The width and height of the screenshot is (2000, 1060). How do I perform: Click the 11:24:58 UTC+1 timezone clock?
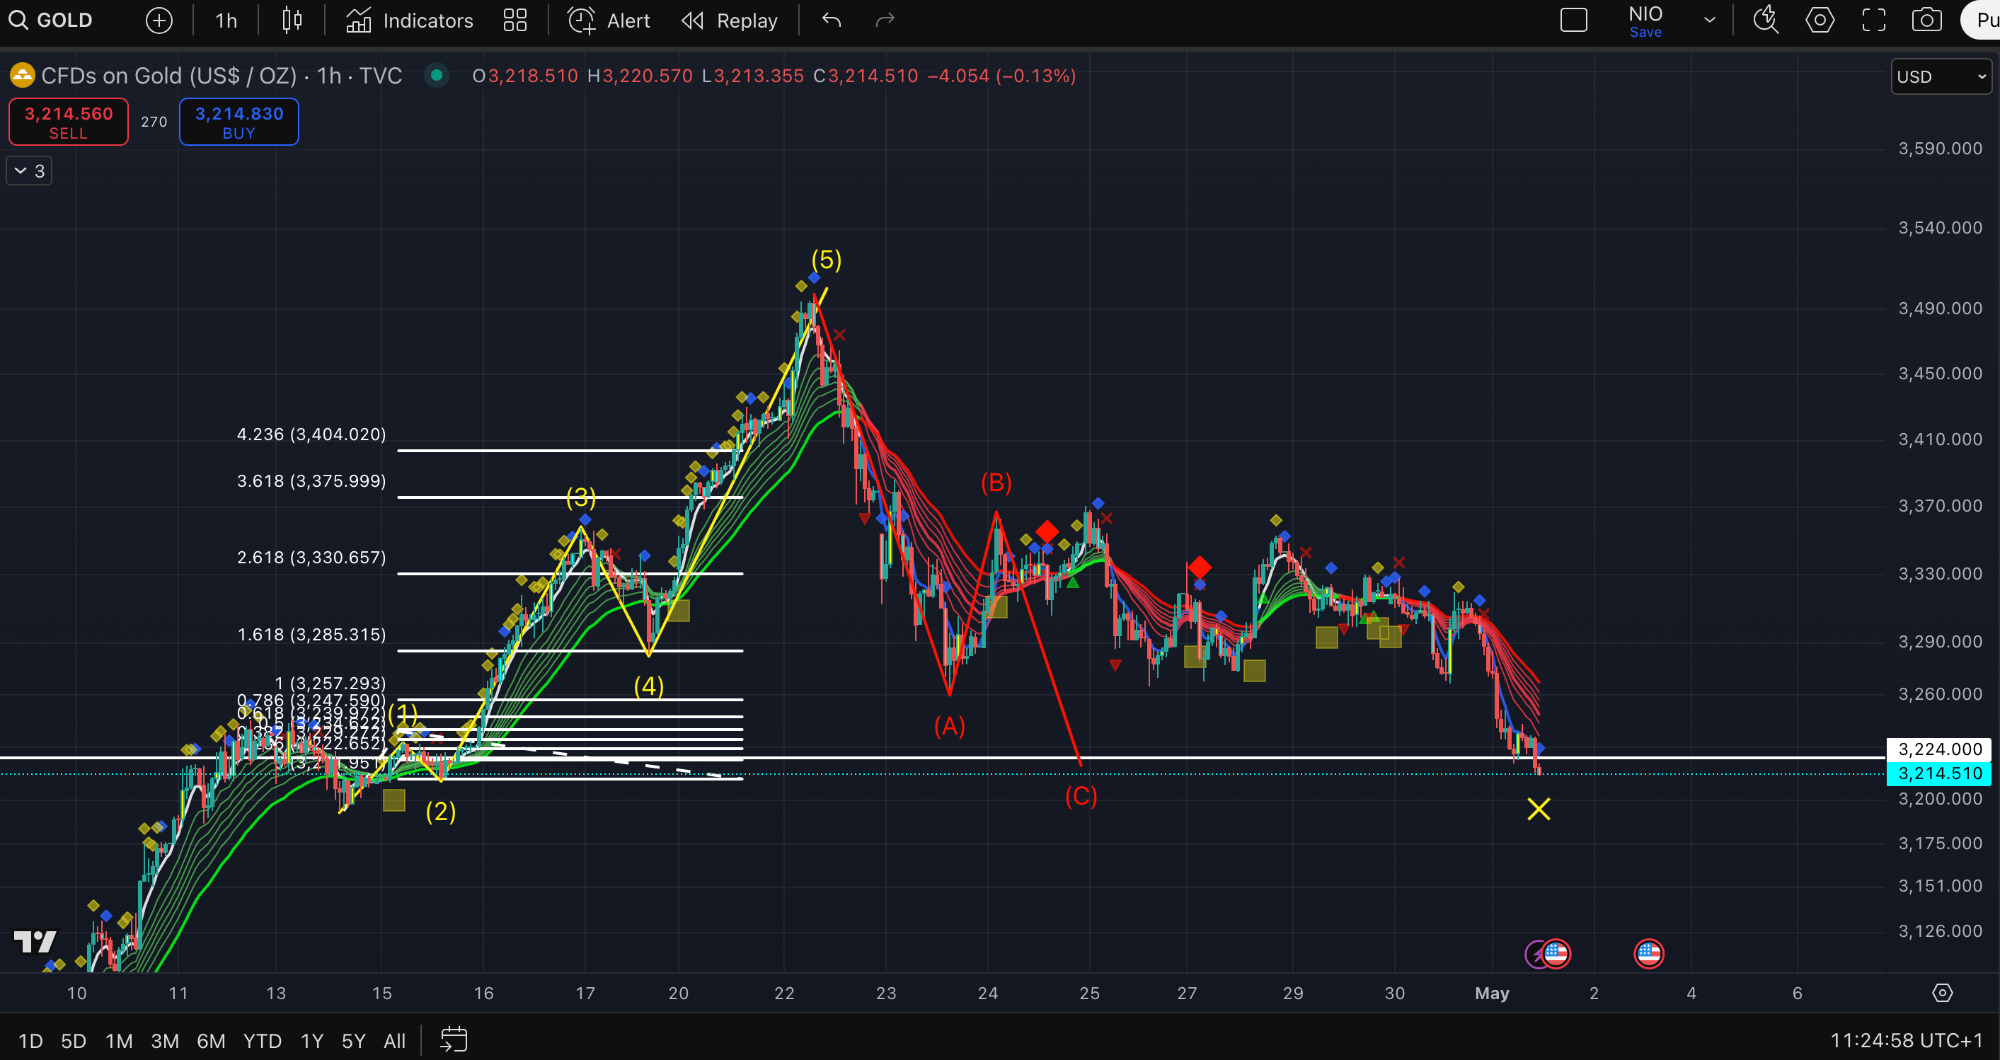point(1906,1041)
